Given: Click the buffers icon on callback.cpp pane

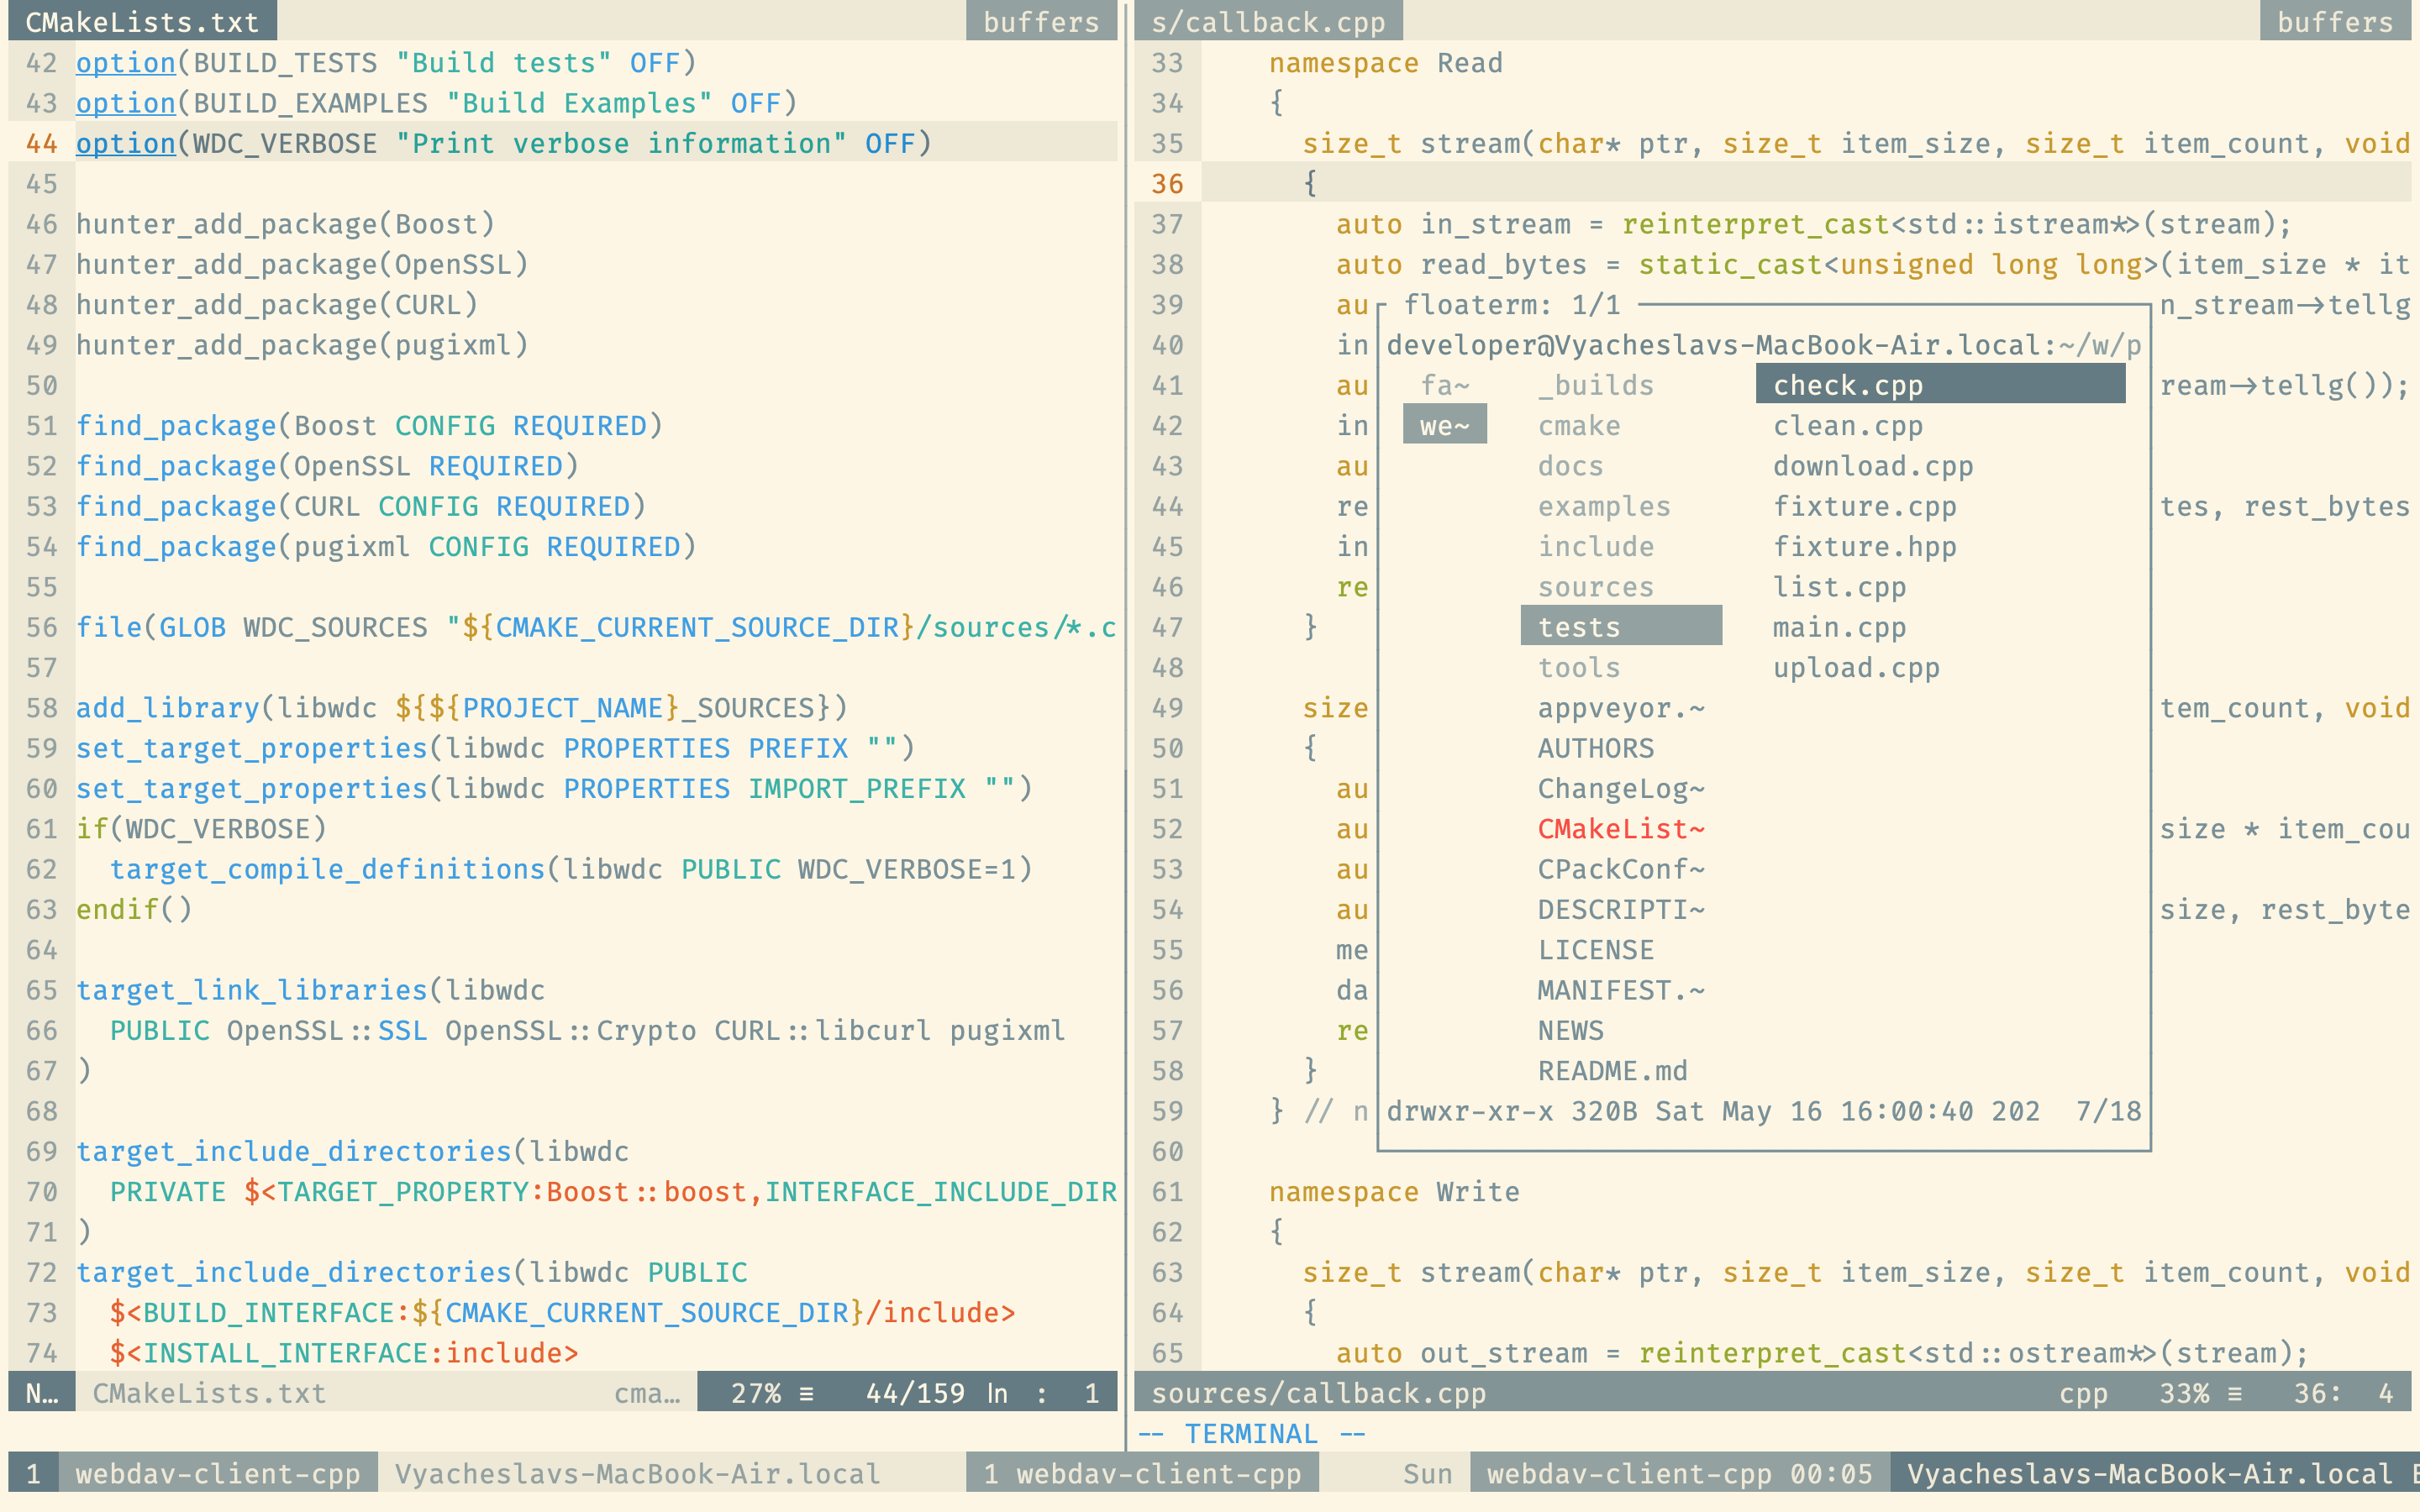Looking at the screenshot, I should click(x=2337, y=22).
